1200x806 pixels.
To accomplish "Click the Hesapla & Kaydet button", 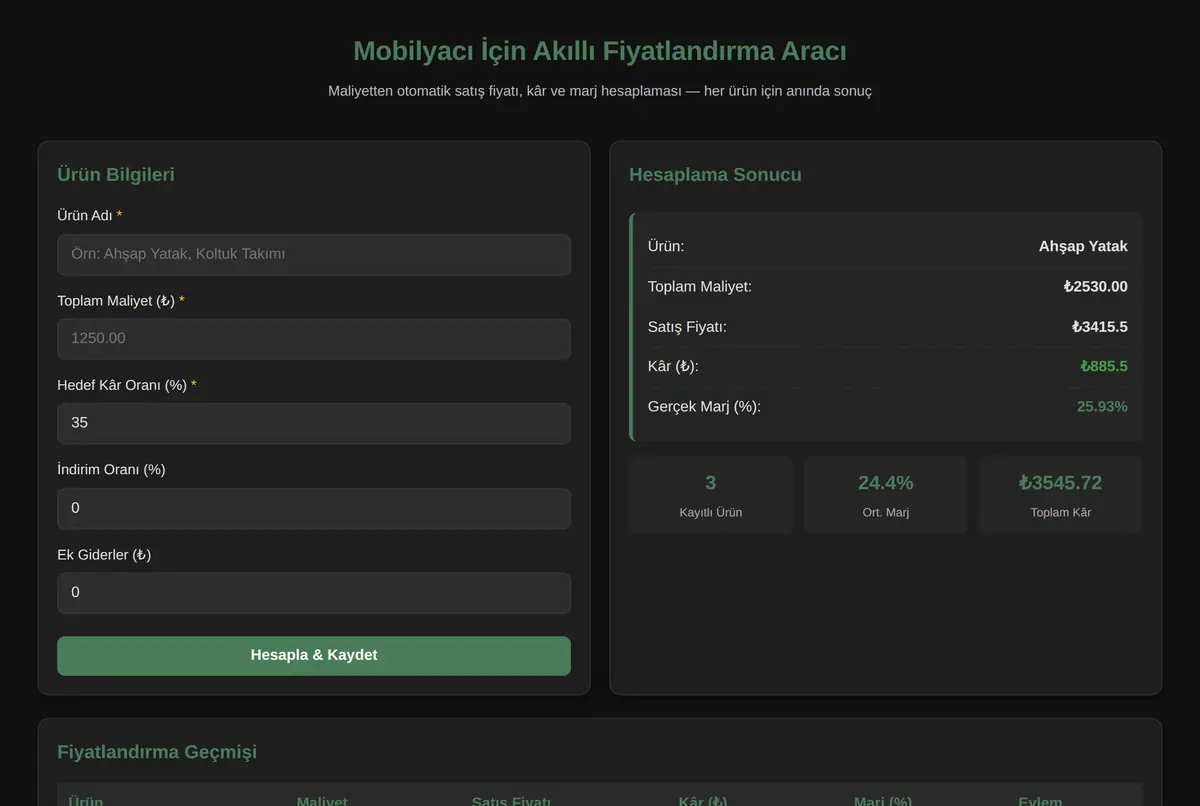I will pos(314,655).
